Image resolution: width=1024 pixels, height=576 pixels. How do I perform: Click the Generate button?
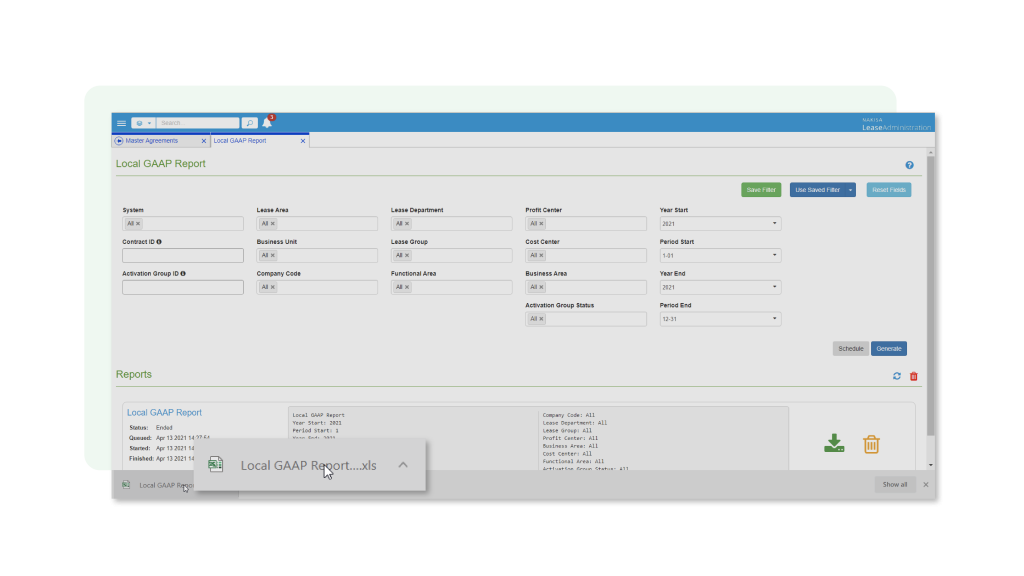pyautogui.click(x=889, y=349)
